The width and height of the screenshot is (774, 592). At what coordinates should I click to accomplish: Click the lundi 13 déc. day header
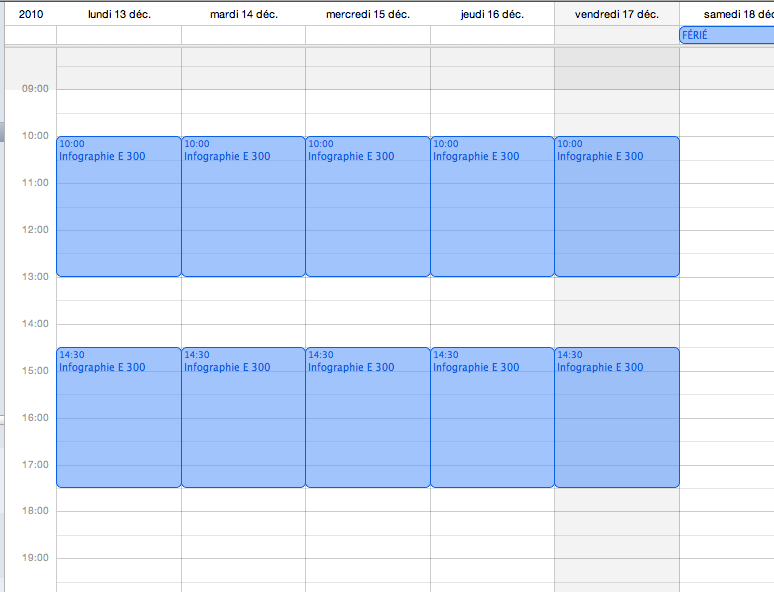(x=119, y=14)
